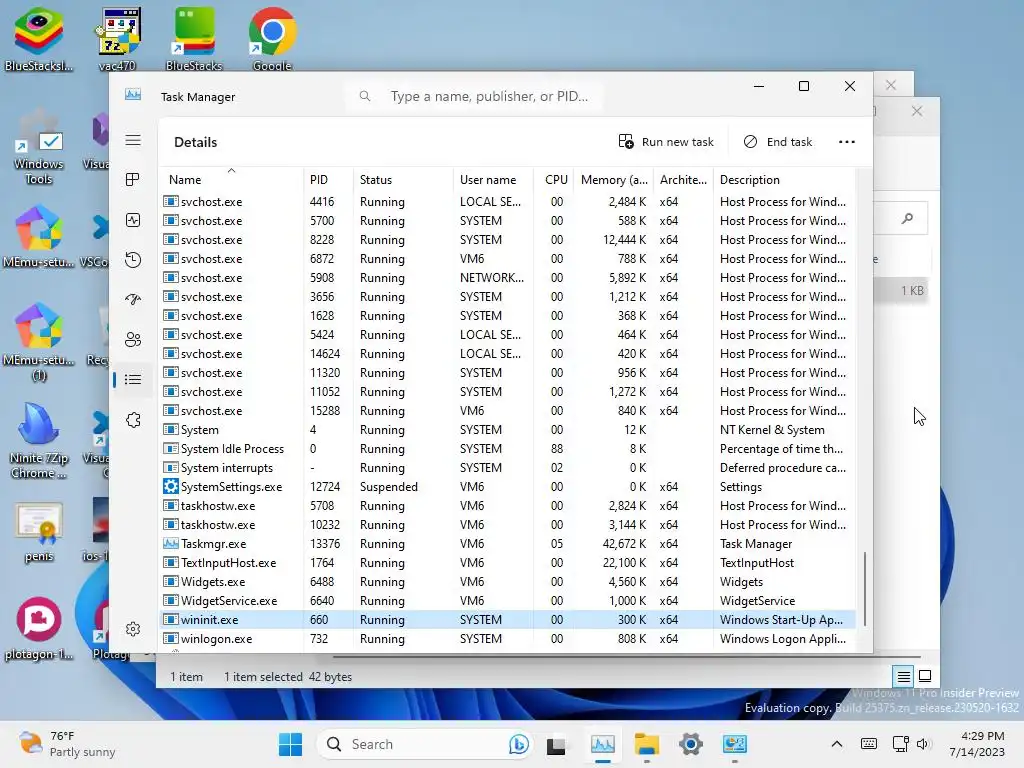Open the App history page icon
The image size is (1024, 768).
pos(133,260)
